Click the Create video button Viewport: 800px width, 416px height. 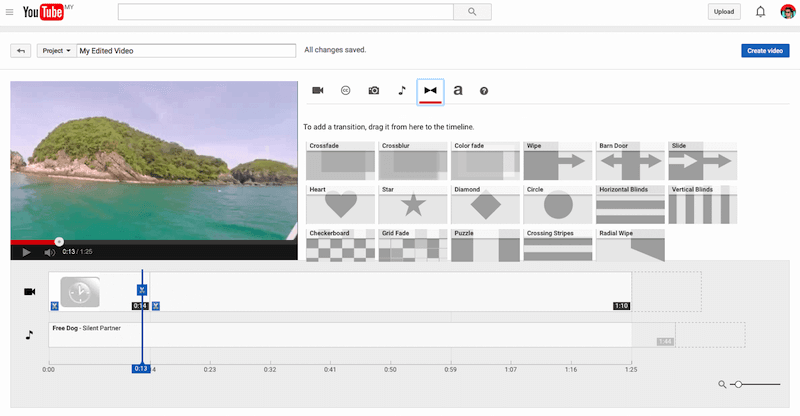coord(765,51)
